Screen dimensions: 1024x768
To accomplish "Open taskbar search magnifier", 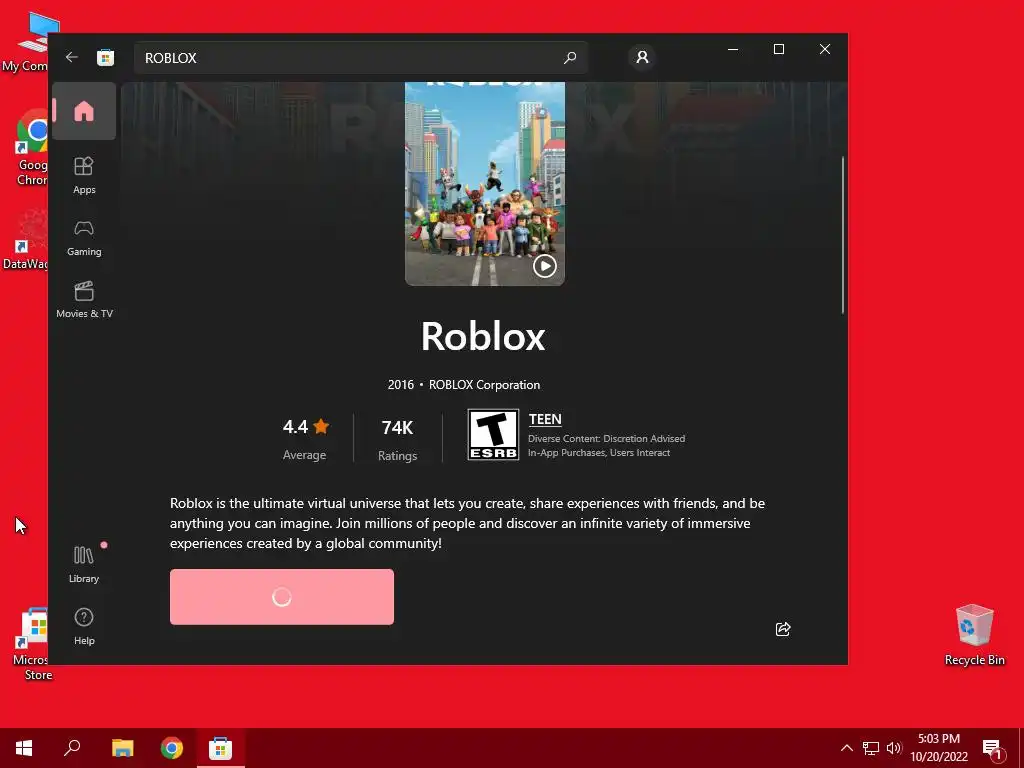I will click(x=72, y=748).
